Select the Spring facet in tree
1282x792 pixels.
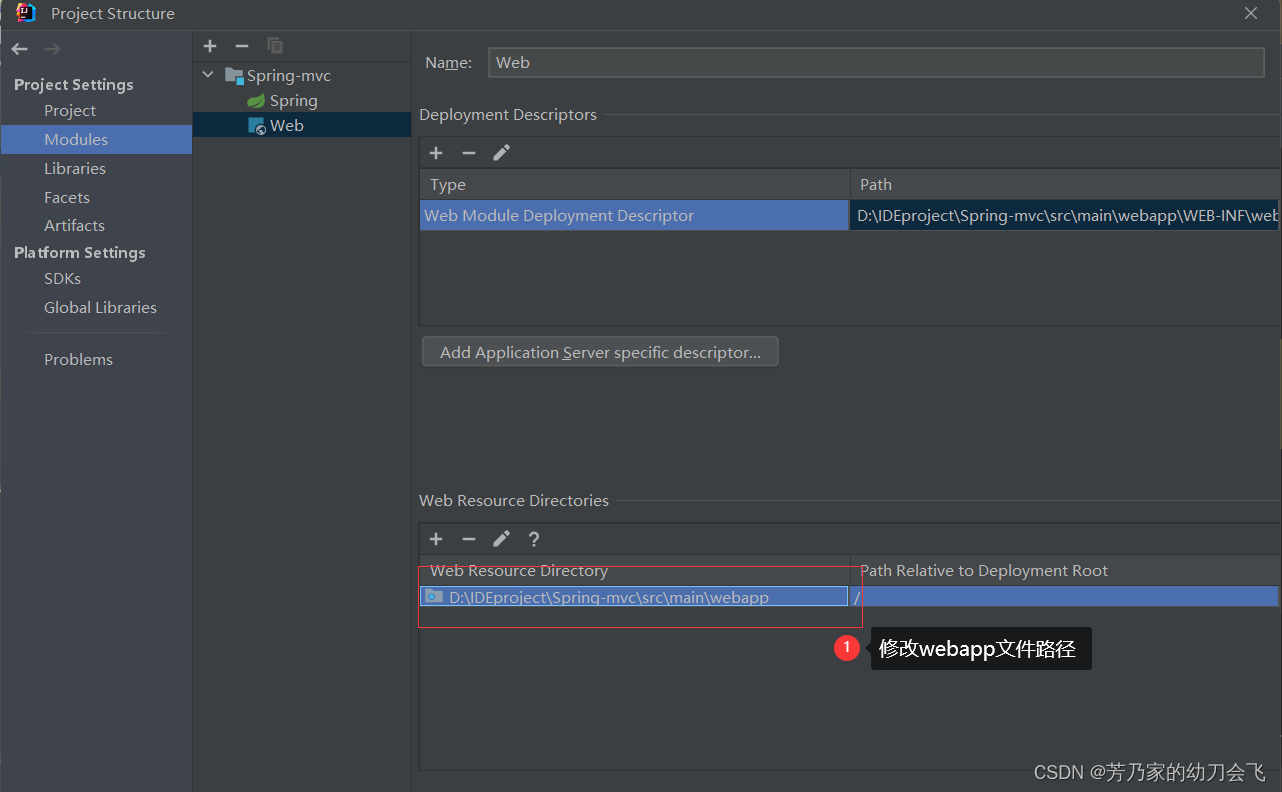coord(302,101)
